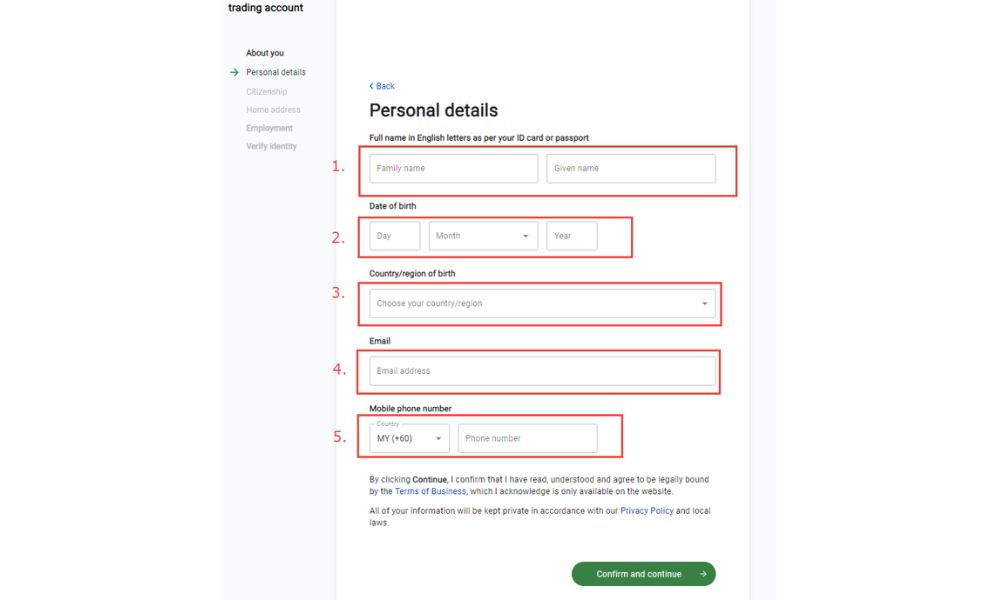Focus the Year input field
The image size is (1000, 600).
(571, 236)
